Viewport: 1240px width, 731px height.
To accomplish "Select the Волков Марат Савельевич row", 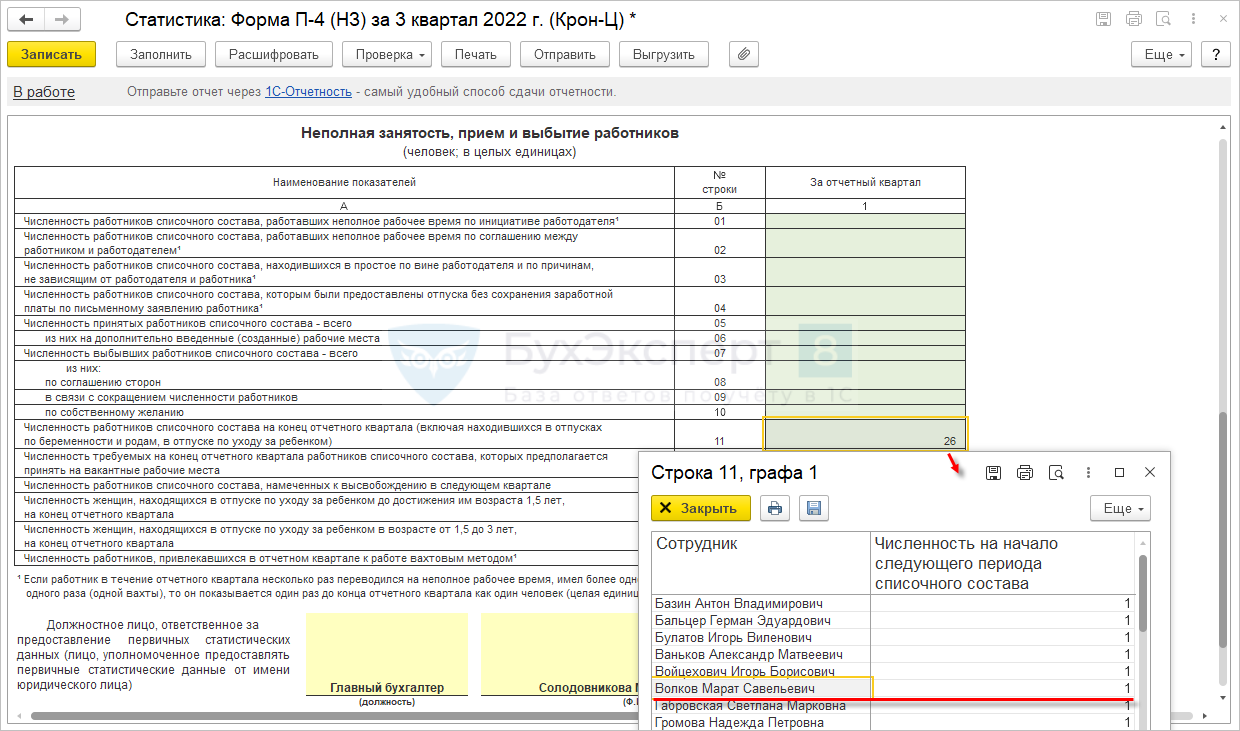I will pyautogui.click(x=762, y=689).
